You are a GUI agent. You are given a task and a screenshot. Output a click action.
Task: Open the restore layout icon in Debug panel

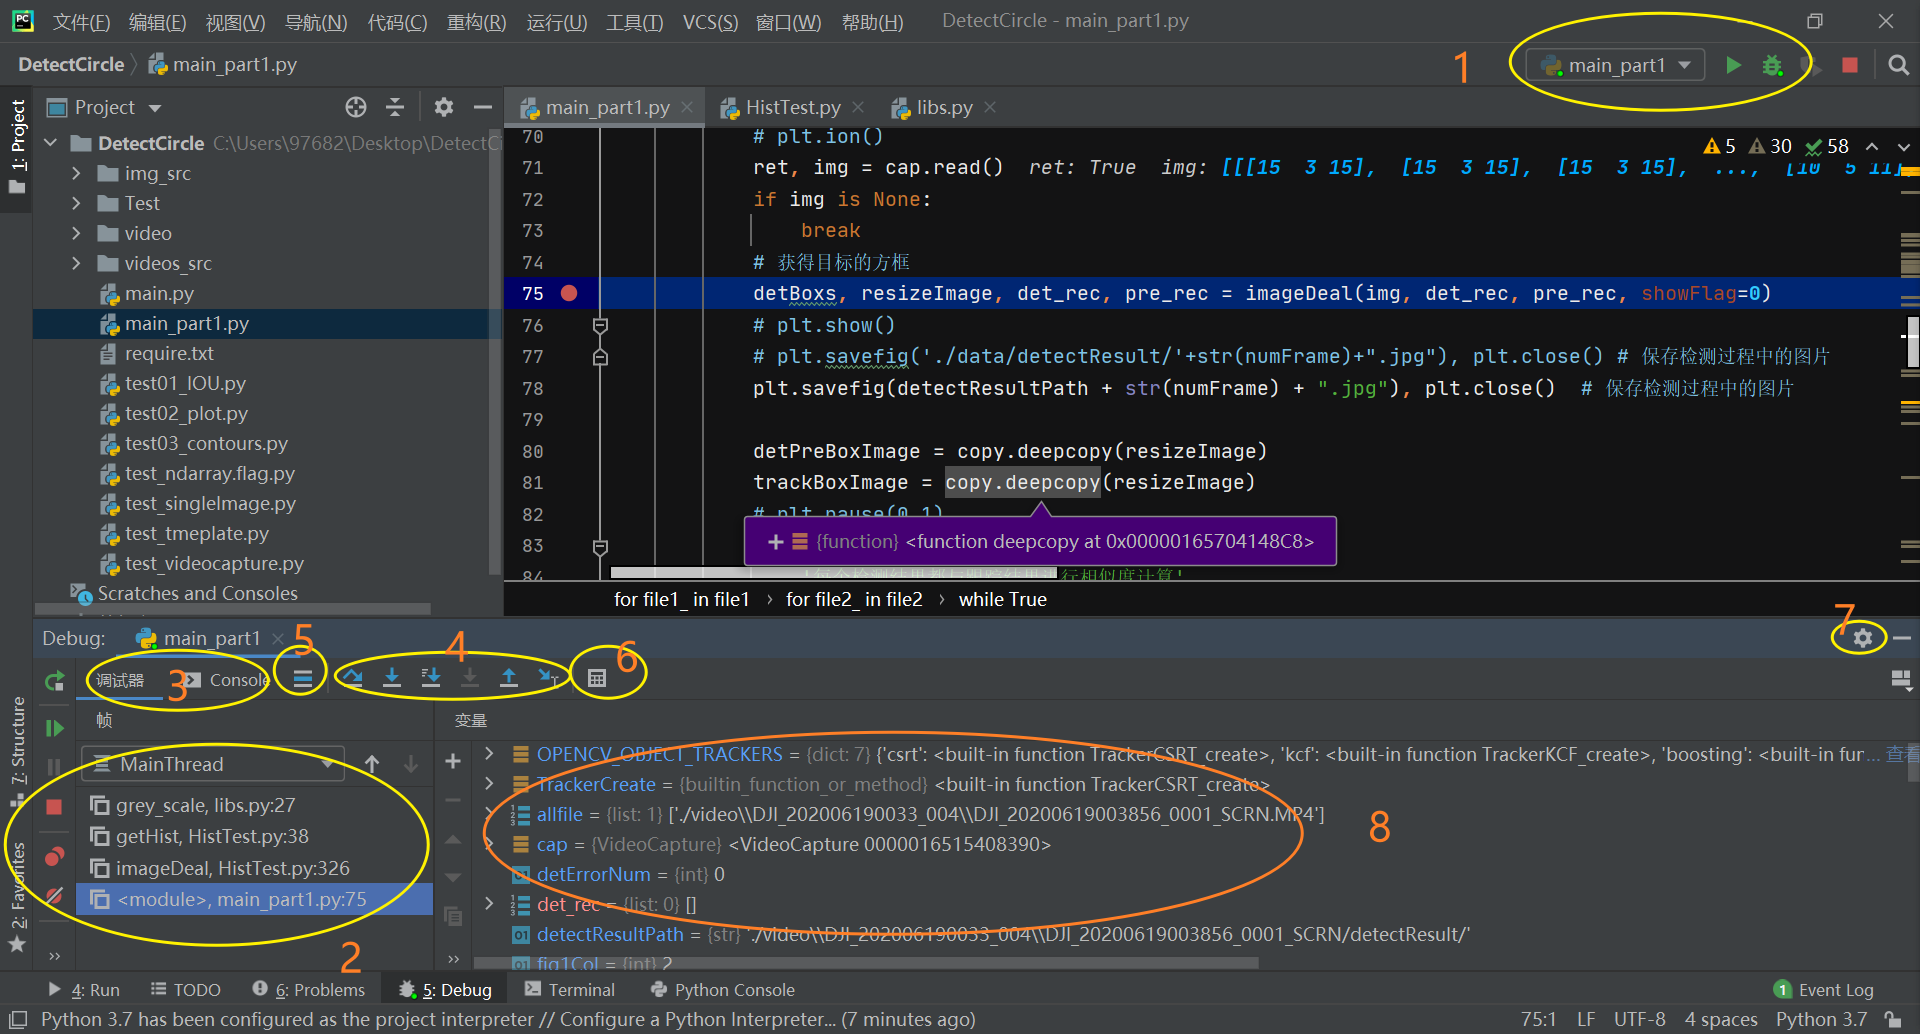[1901, 680]
